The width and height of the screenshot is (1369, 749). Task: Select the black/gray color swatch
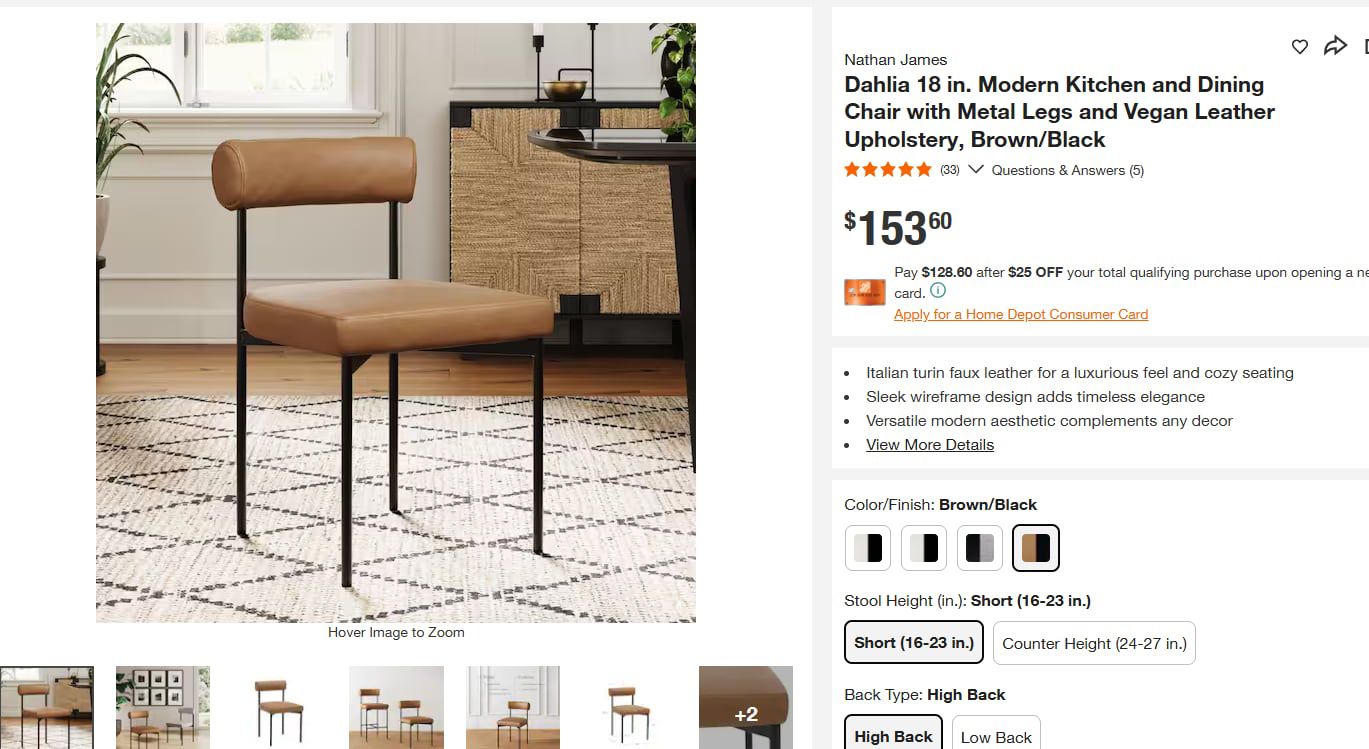click(980, 548)
